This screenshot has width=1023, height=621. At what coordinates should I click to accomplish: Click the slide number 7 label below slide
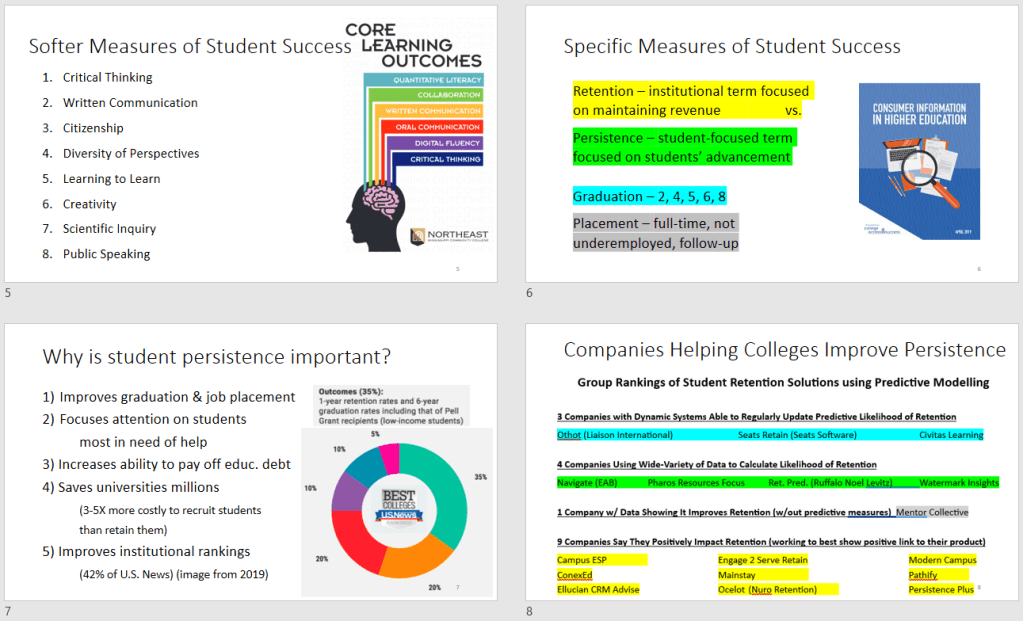[8, 612]
